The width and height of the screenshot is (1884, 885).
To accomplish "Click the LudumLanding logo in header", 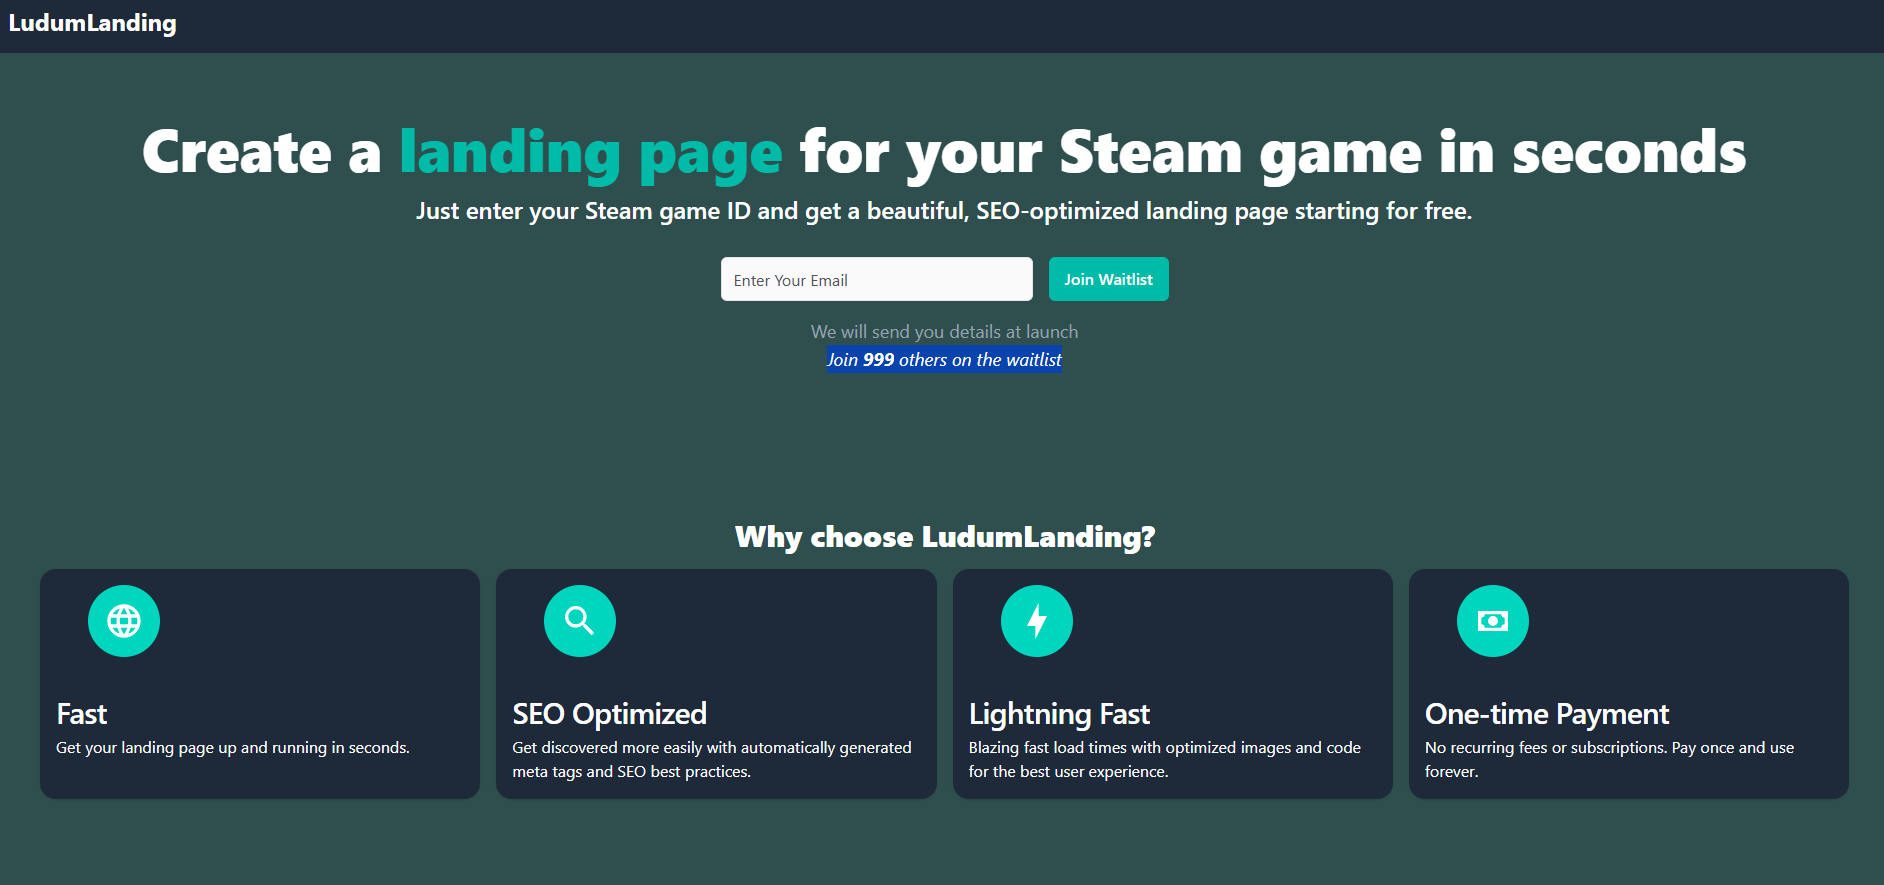I will (92, 23).
